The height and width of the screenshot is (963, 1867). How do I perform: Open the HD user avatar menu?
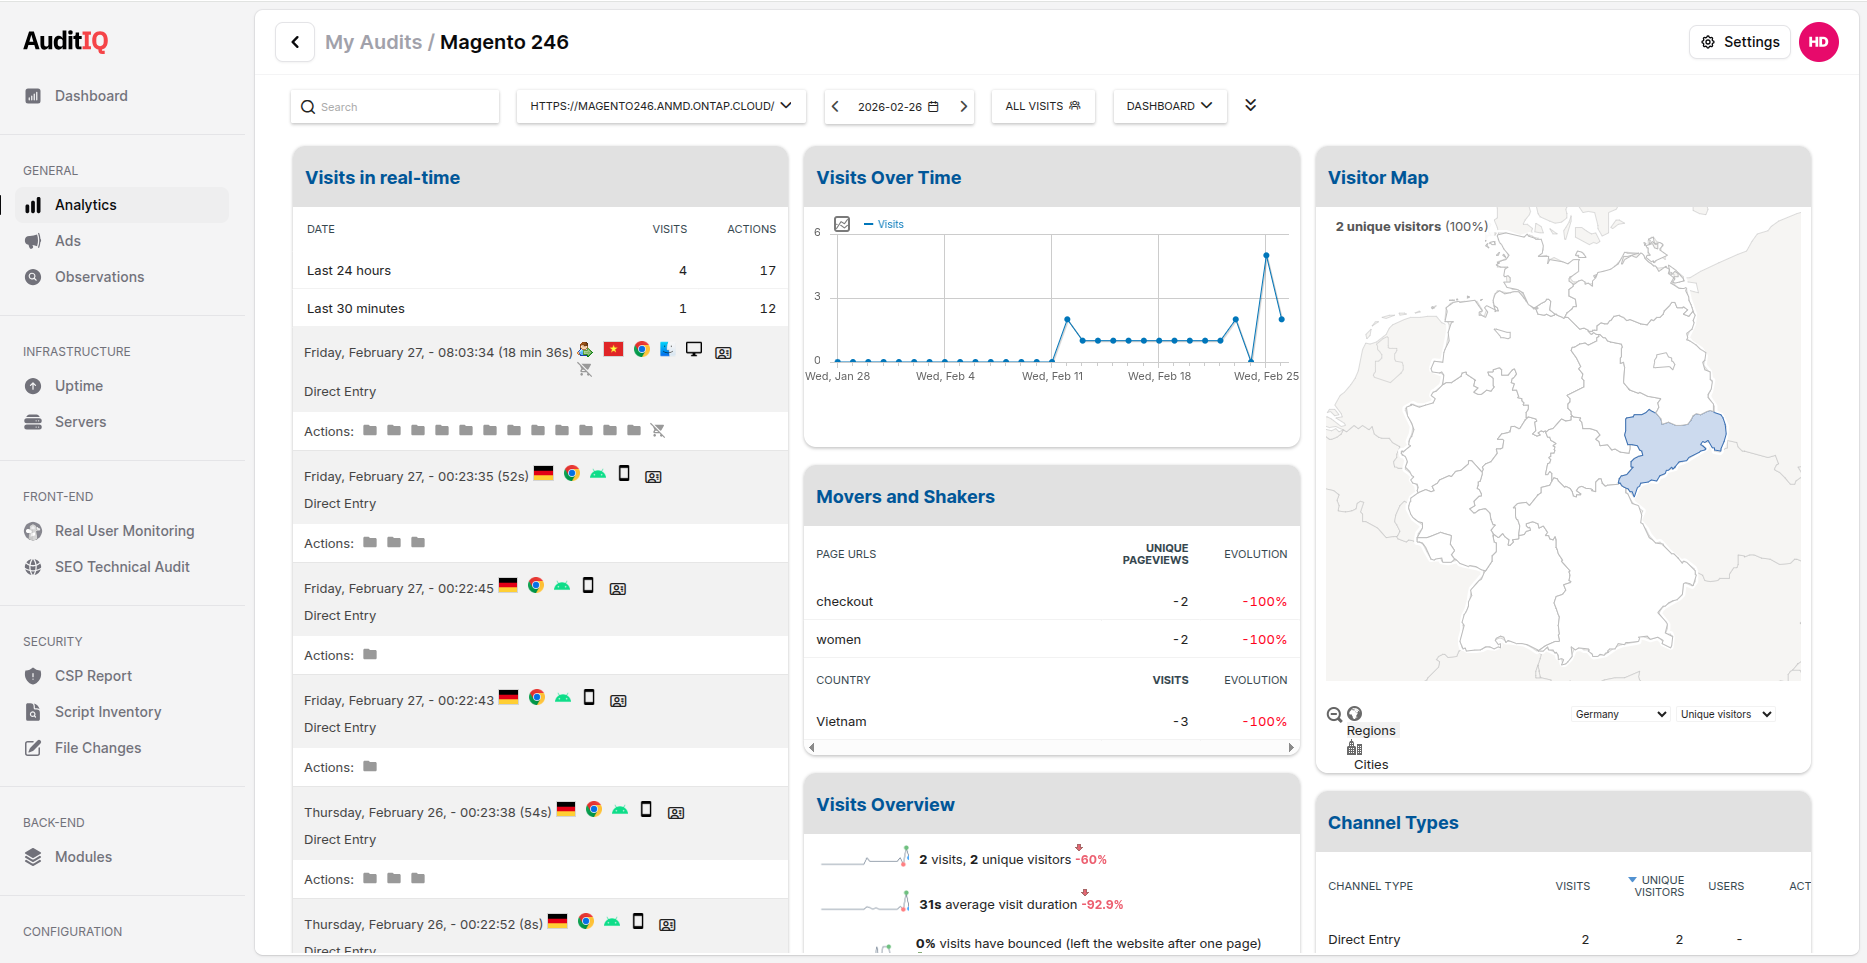point(1818,42)
